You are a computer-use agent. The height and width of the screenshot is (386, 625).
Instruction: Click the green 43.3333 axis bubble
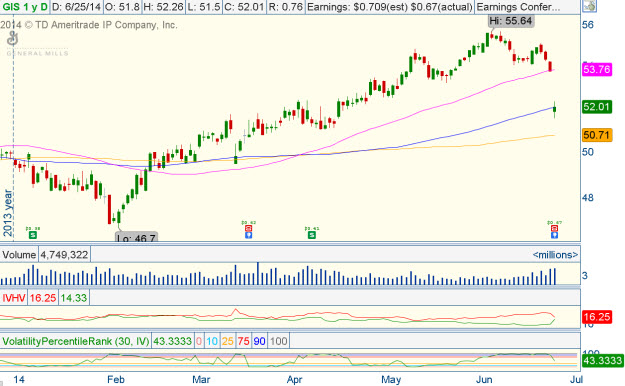click(602, 361)
